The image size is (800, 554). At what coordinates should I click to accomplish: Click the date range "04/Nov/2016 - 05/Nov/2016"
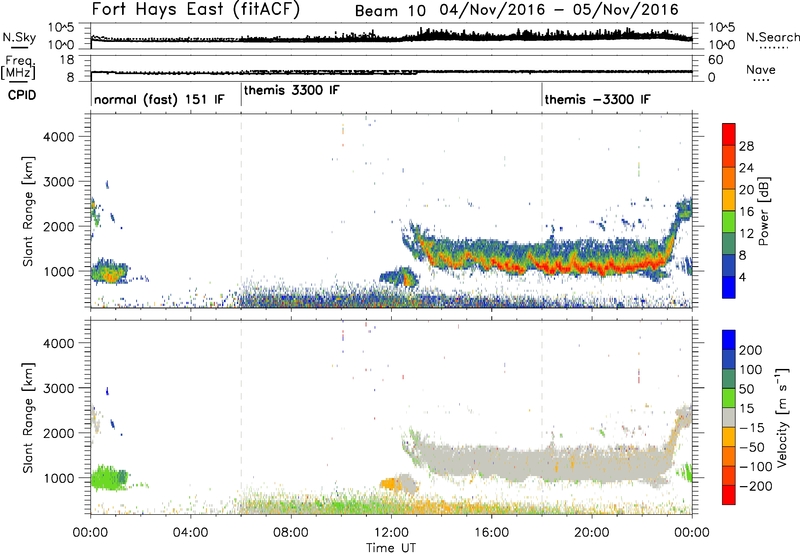[x=559, y=10]
